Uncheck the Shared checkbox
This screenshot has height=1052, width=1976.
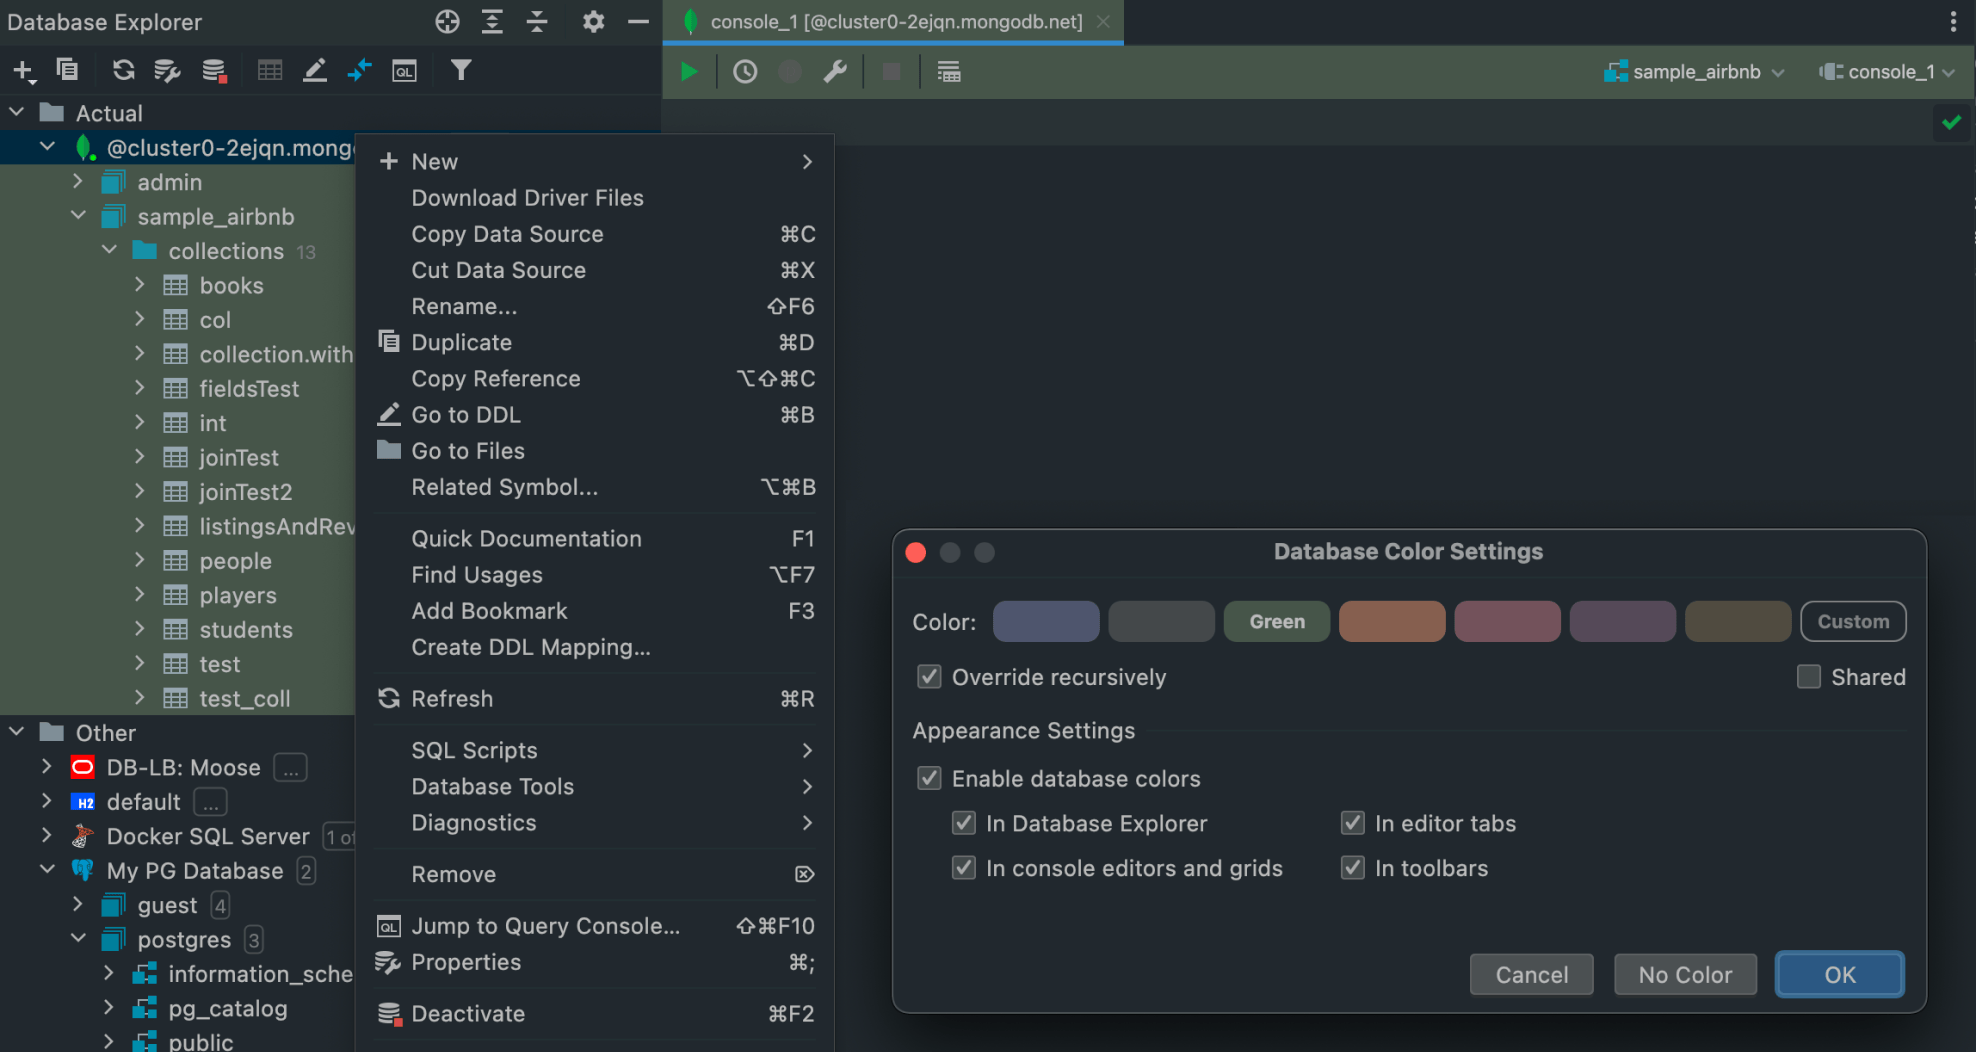pos(1808,676)
